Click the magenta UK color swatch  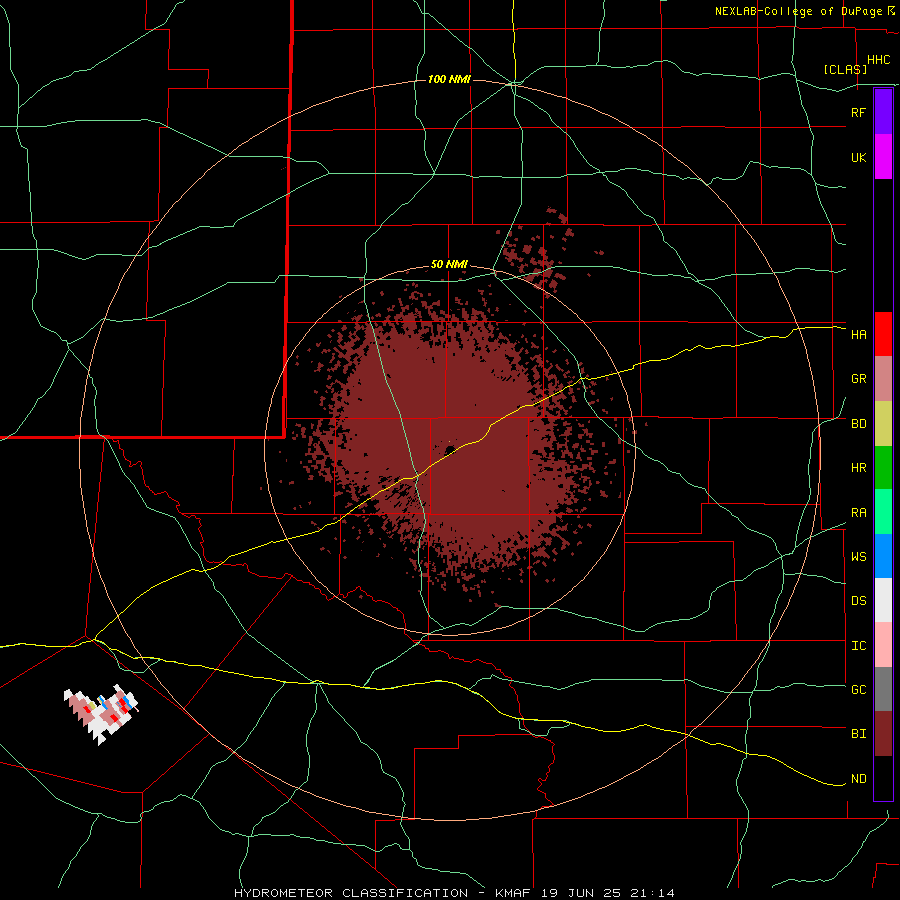pyautogui.click(x=883, y=157)
